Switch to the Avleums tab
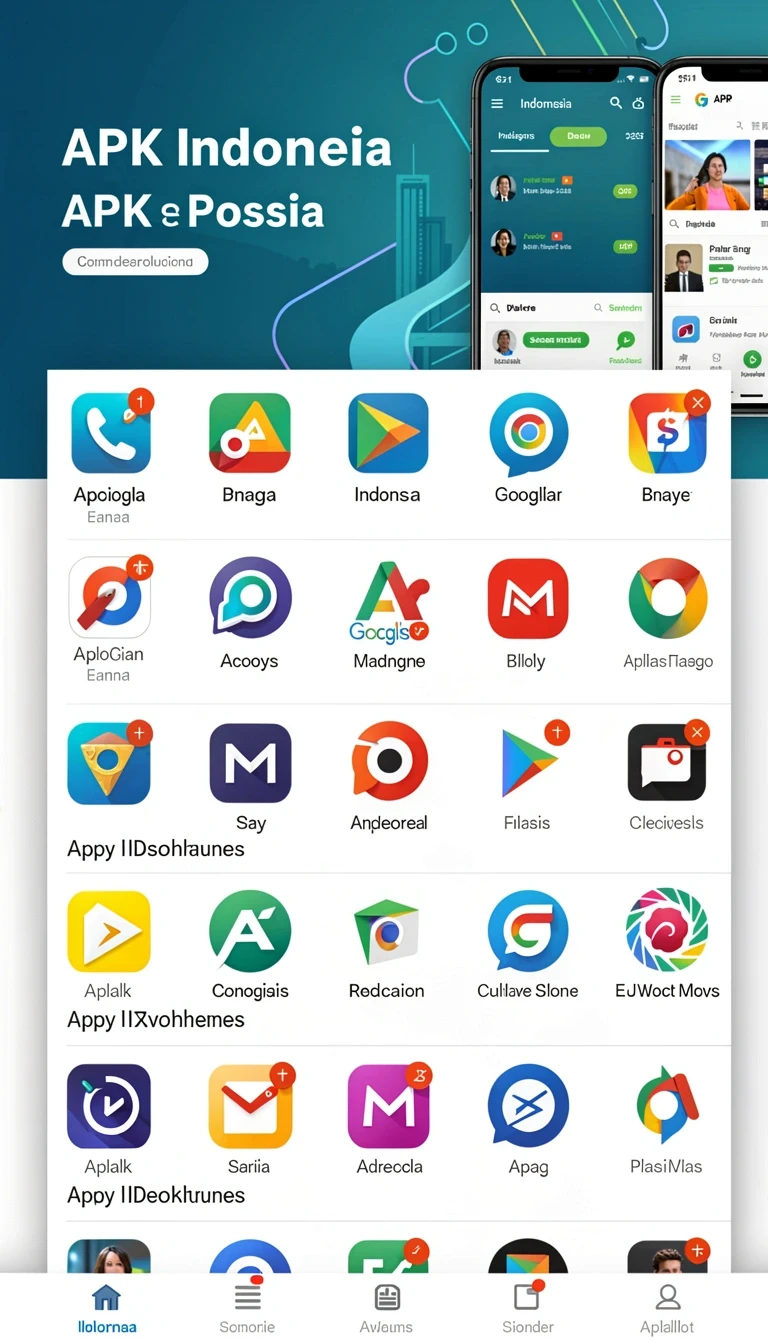 click(387, 1309)
